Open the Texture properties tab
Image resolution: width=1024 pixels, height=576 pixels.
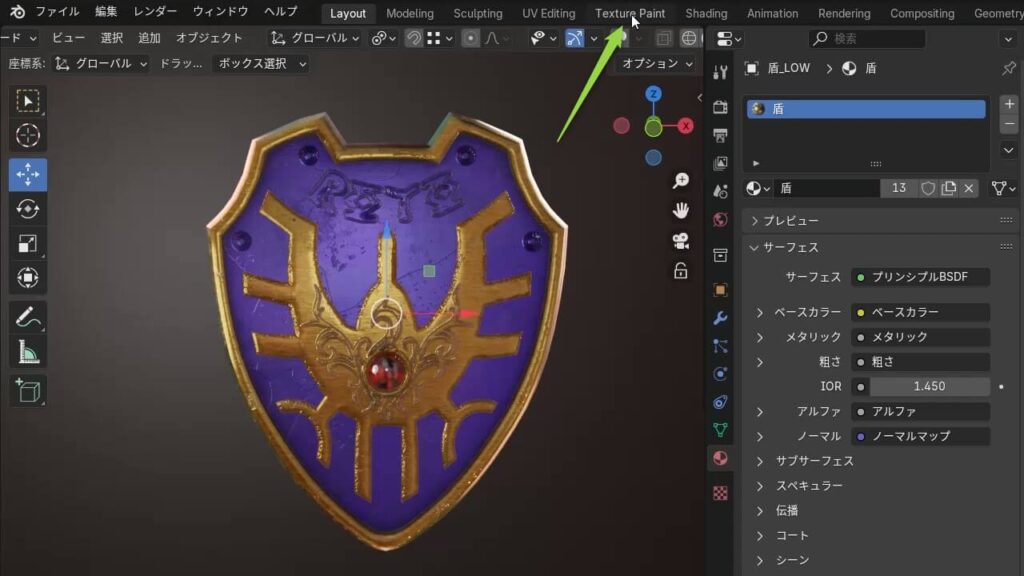720,493
